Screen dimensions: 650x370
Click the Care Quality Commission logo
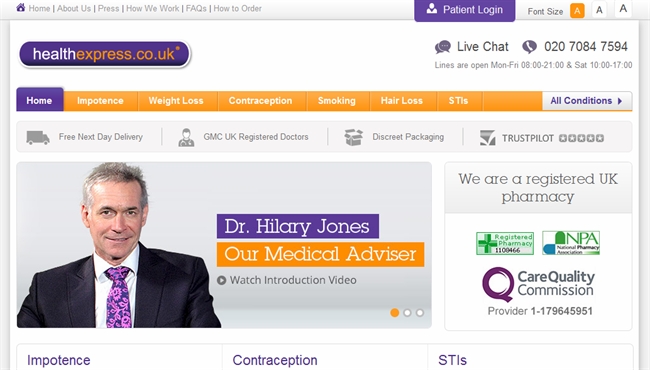tap(538, 284)
